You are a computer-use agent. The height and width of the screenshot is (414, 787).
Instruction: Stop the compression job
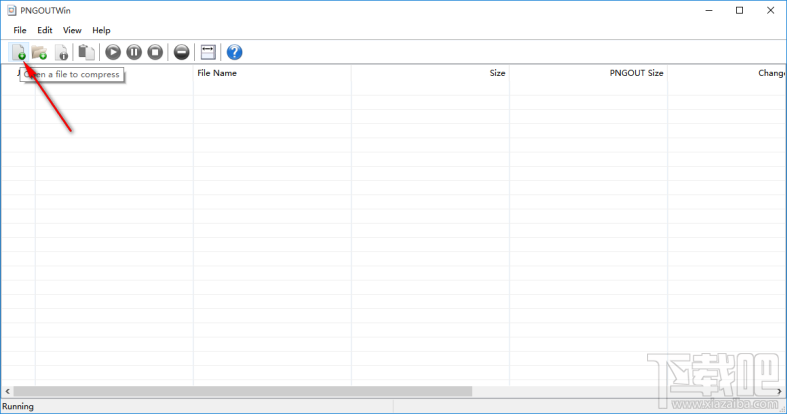(155, 52)
